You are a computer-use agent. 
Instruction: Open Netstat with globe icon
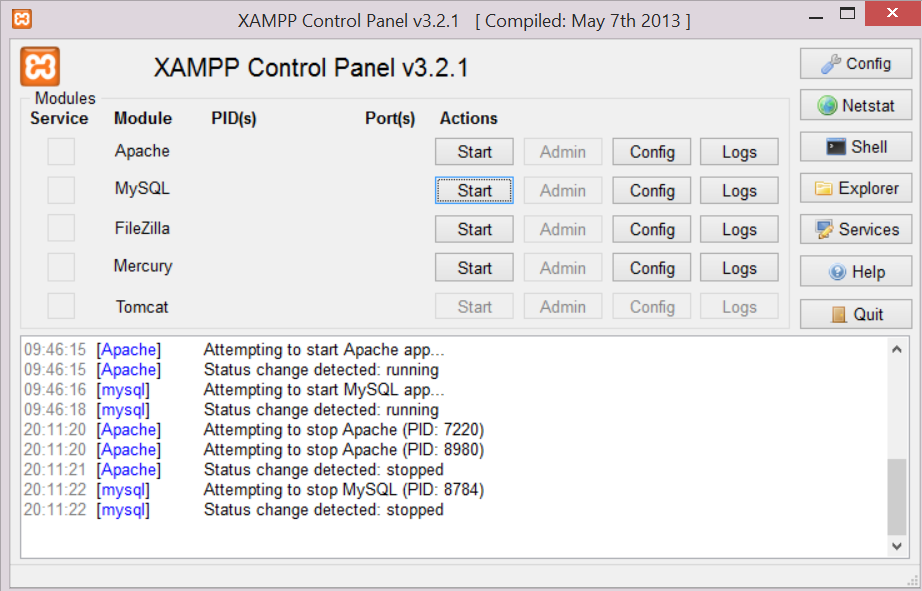tap(856, 105)
